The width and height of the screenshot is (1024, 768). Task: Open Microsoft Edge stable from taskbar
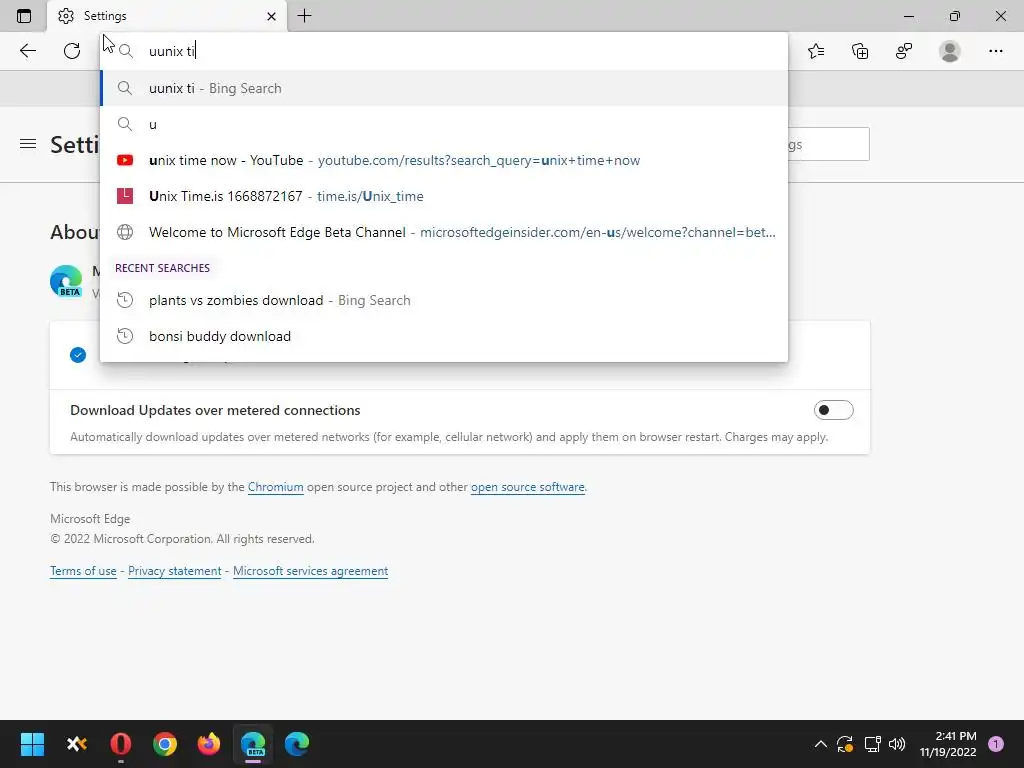pos(297,744)
